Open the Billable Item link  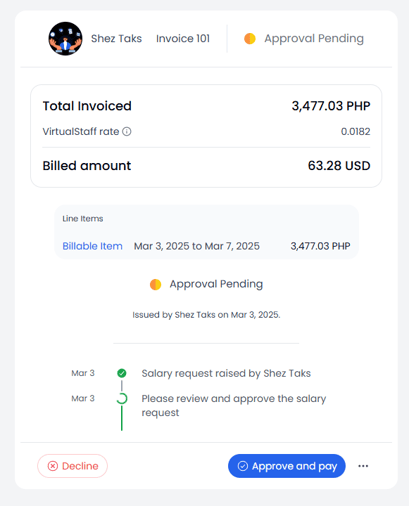click(x=92, y=246)
